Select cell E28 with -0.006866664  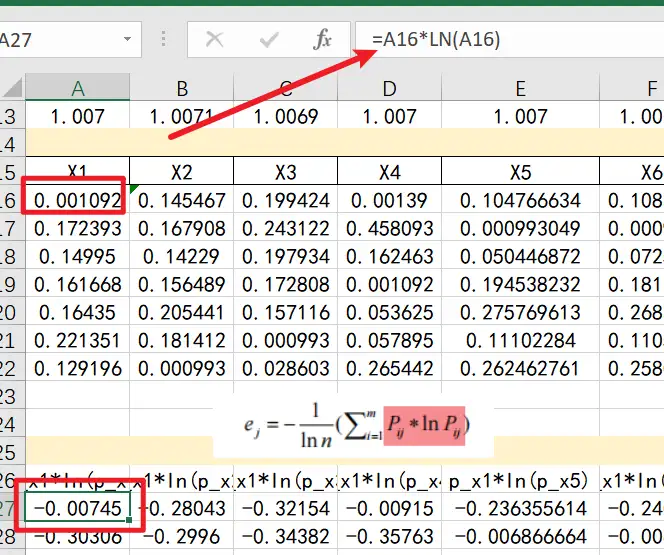(x=520, y=536)
